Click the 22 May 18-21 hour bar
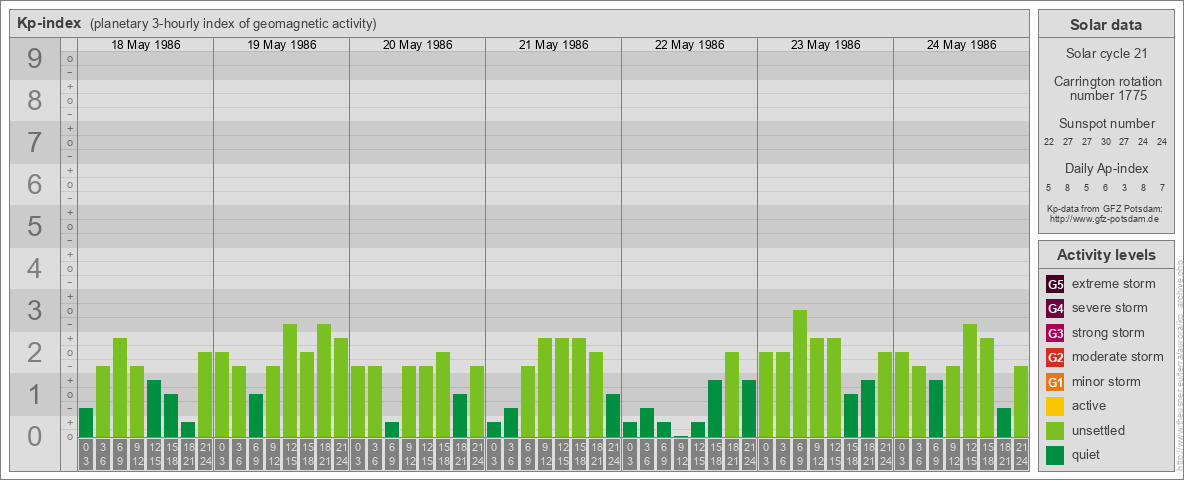 732,395
